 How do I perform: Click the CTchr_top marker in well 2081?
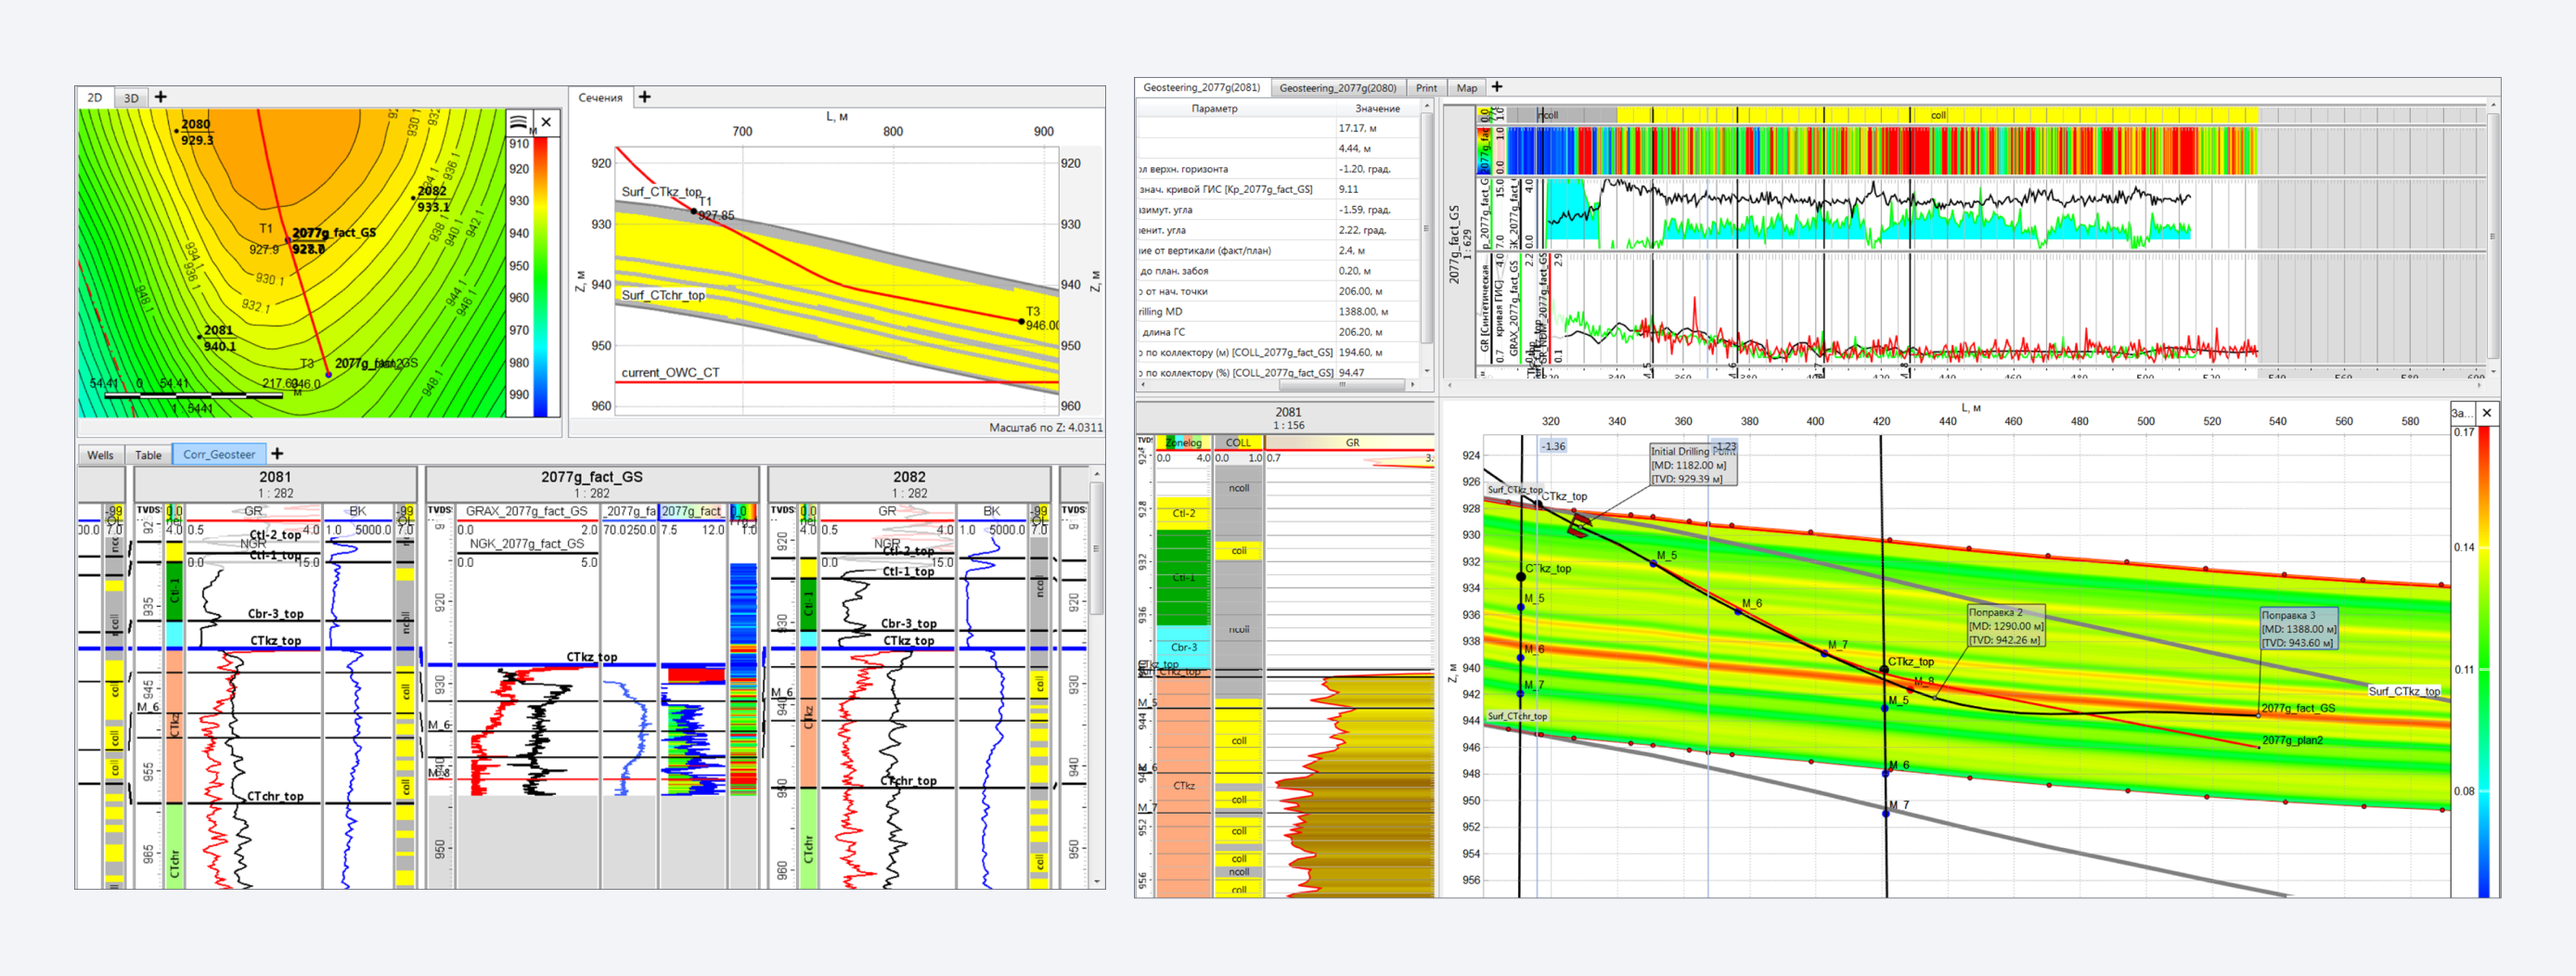pyautogui.click(x=275, y=796)
